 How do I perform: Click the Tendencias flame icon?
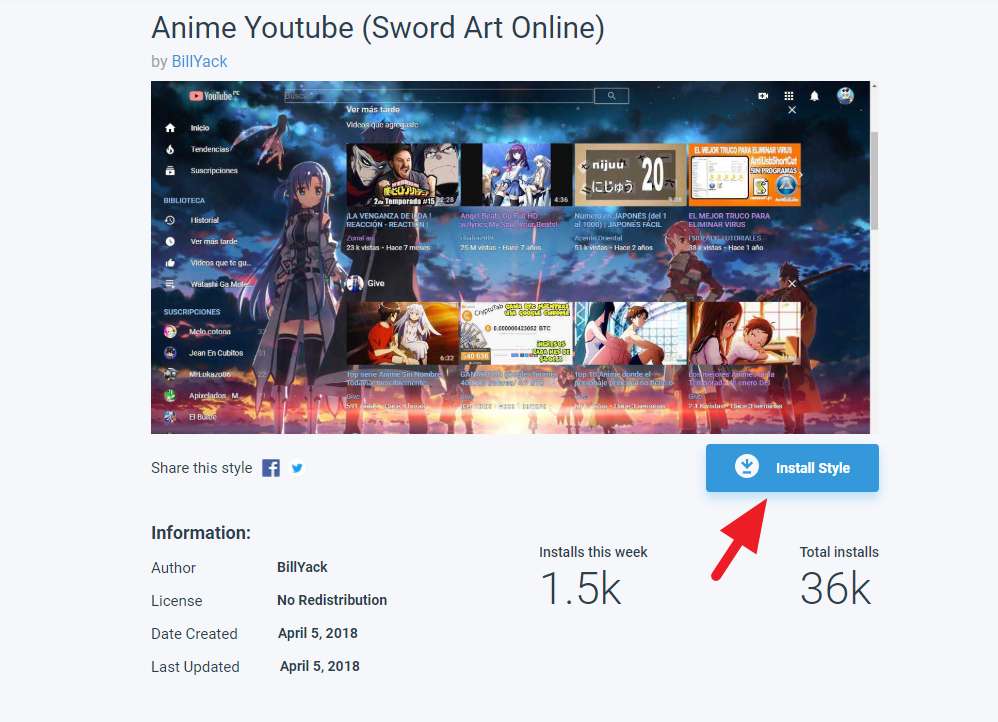click(170, 149)
